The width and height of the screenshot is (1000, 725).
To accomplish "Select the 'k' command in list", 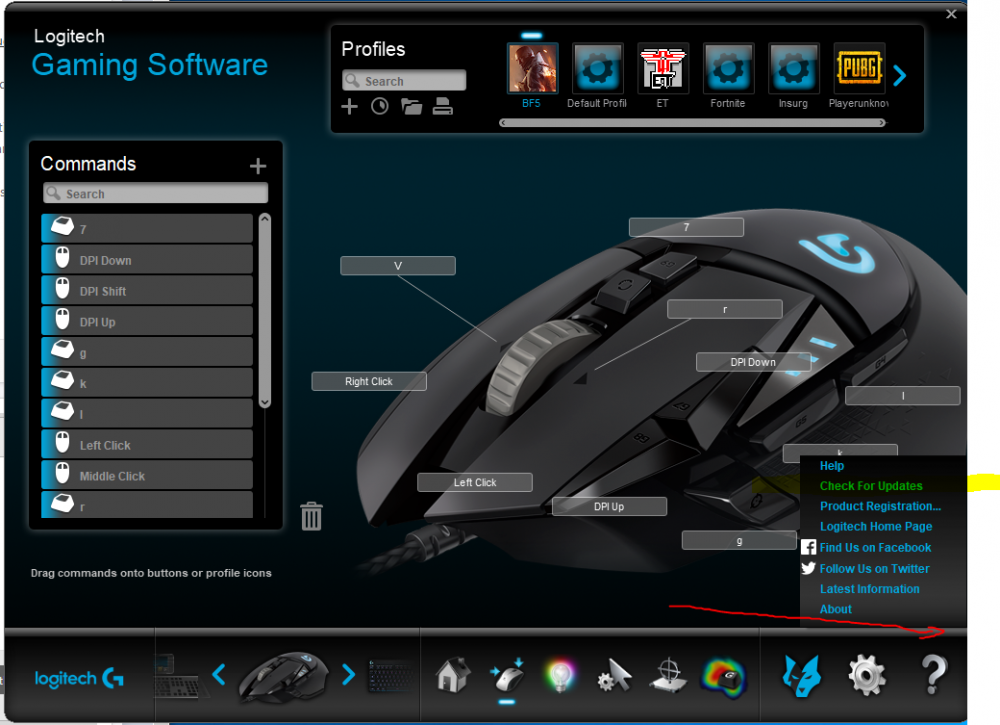I will [x=147, y=383].
